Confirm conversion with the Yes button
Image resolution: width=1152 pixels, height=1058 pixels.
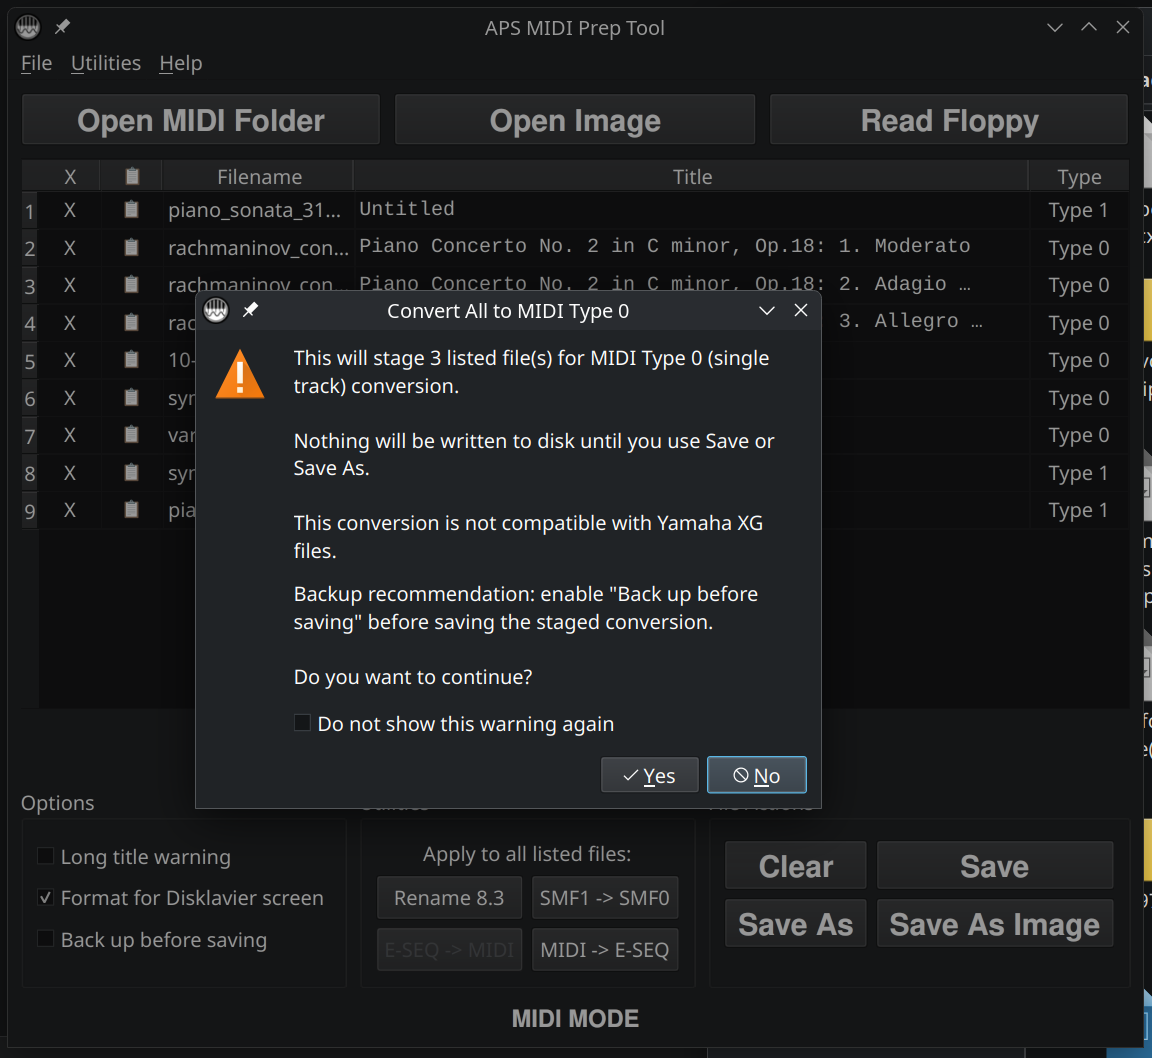(x=649, y=775)
